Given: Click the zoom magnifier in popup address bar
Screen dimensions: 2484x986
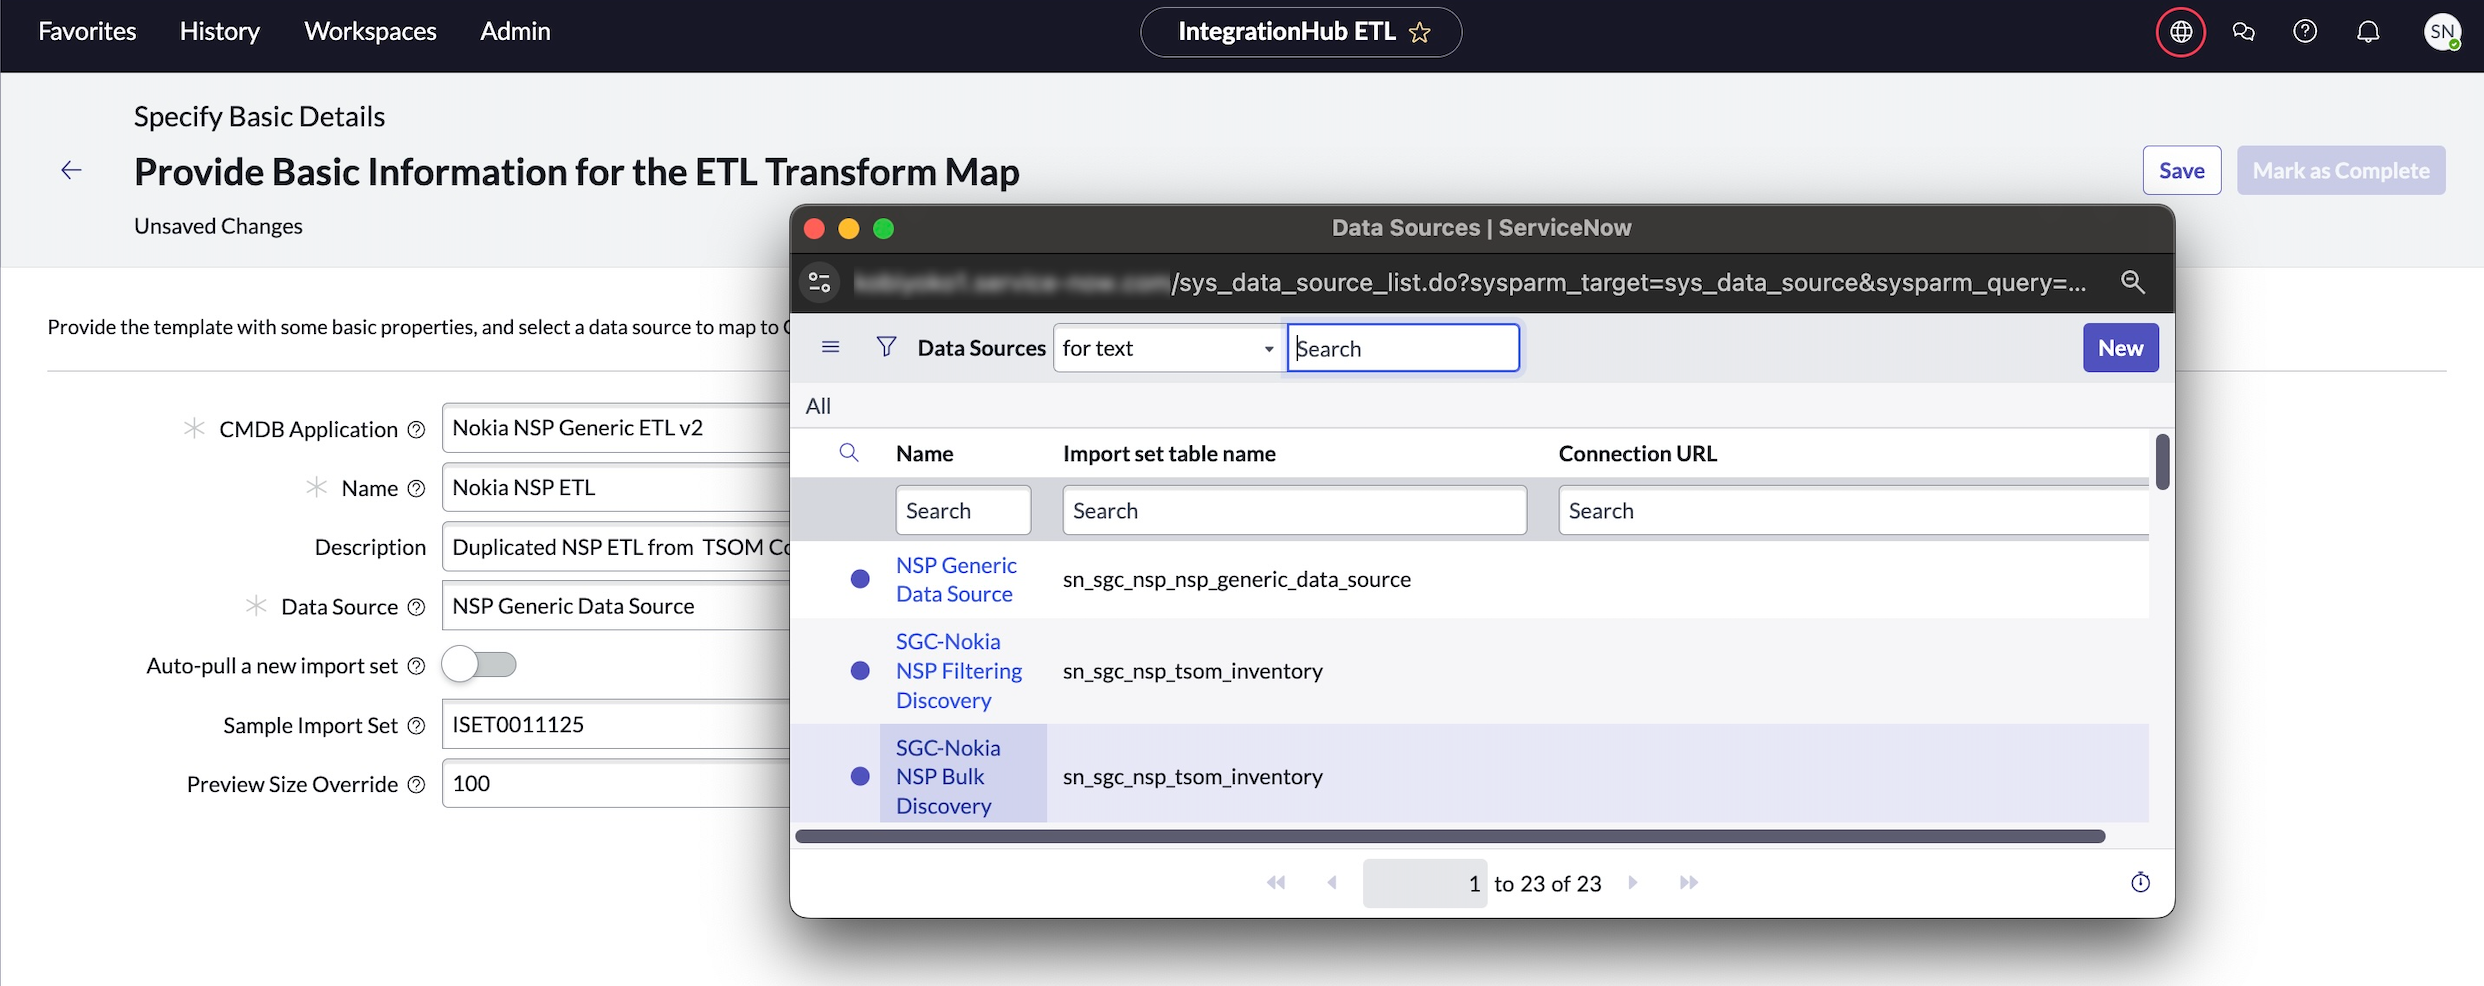Looking at the screenshot, I should 2132,282.
